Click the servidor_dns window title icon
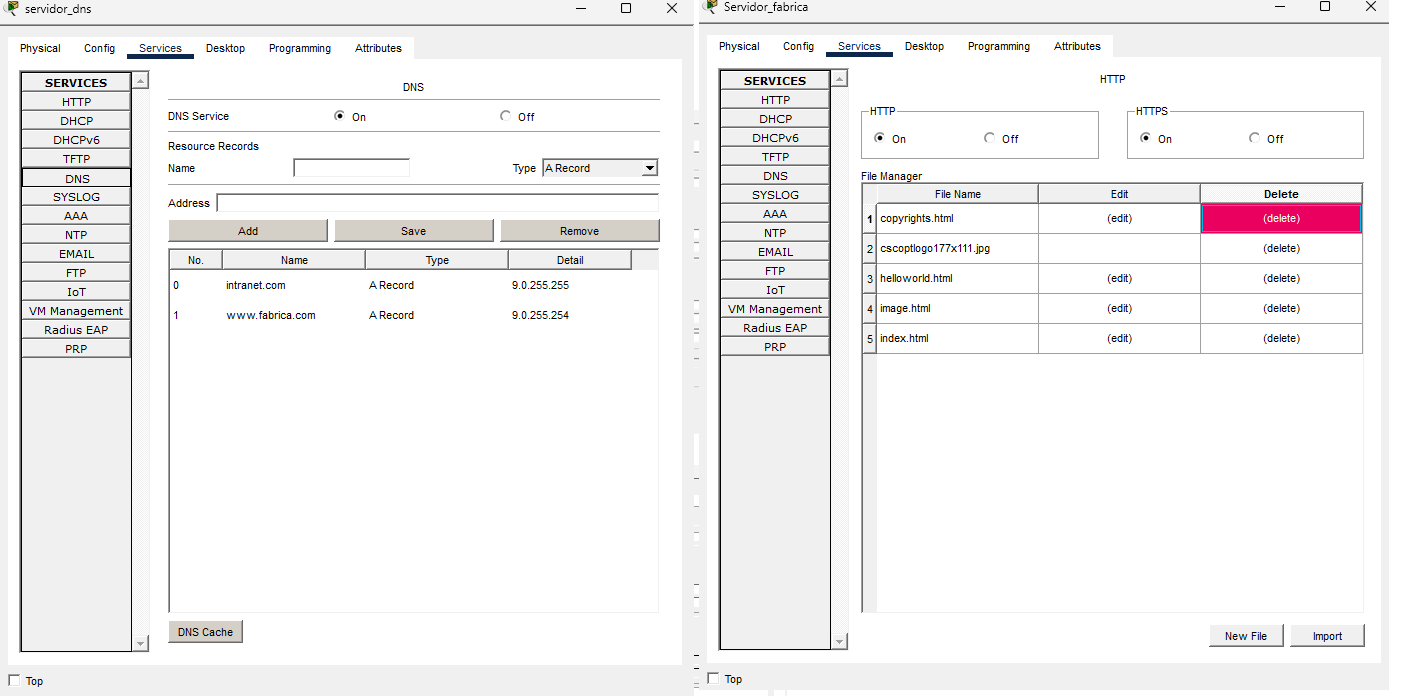This screenshot has width=1428, height=696. tap(11, 8)
